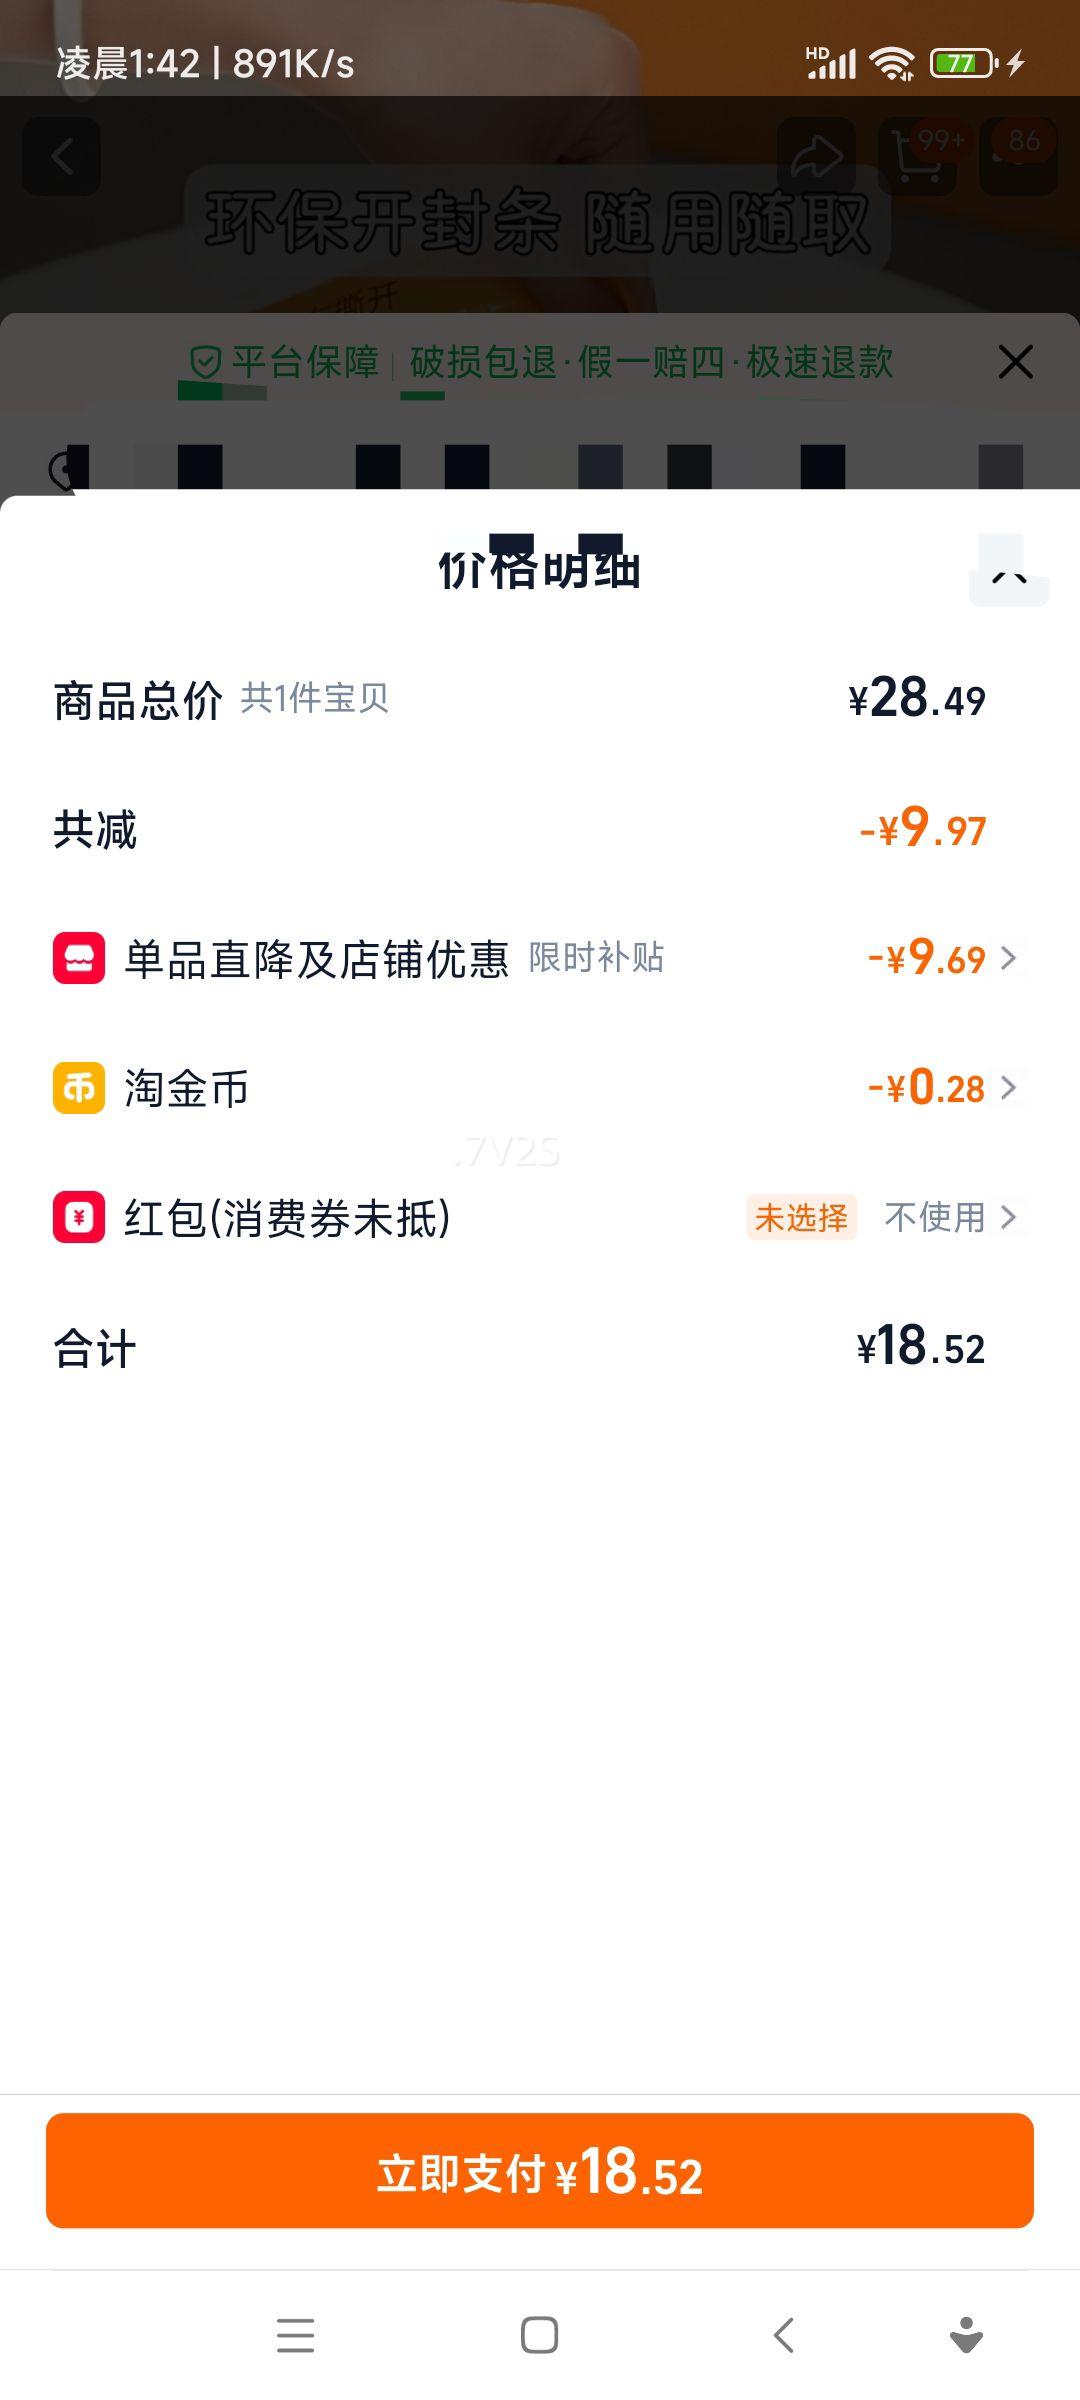Tap the Android recent apps menu icon
The height and width of the screenshot is (2400, 1080).
tap(295, 2335)
